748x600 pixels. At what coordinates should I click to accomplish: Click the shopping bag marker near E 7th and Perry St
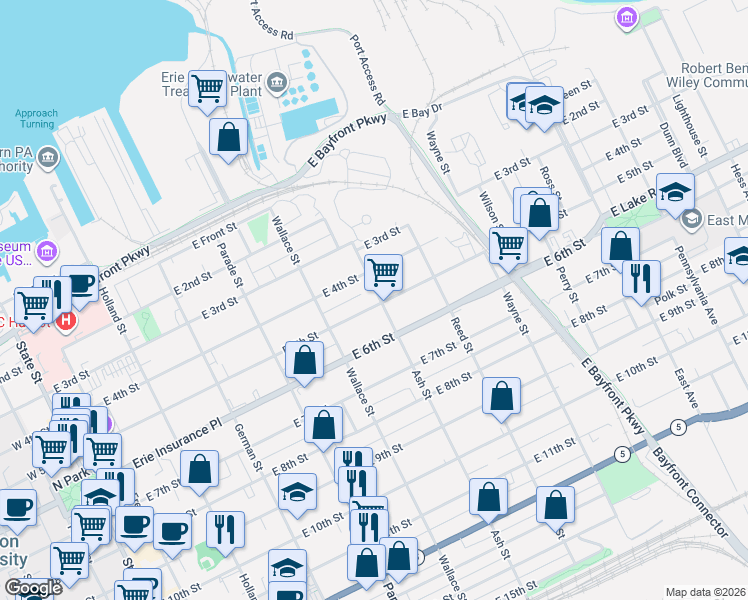point(620,247)
